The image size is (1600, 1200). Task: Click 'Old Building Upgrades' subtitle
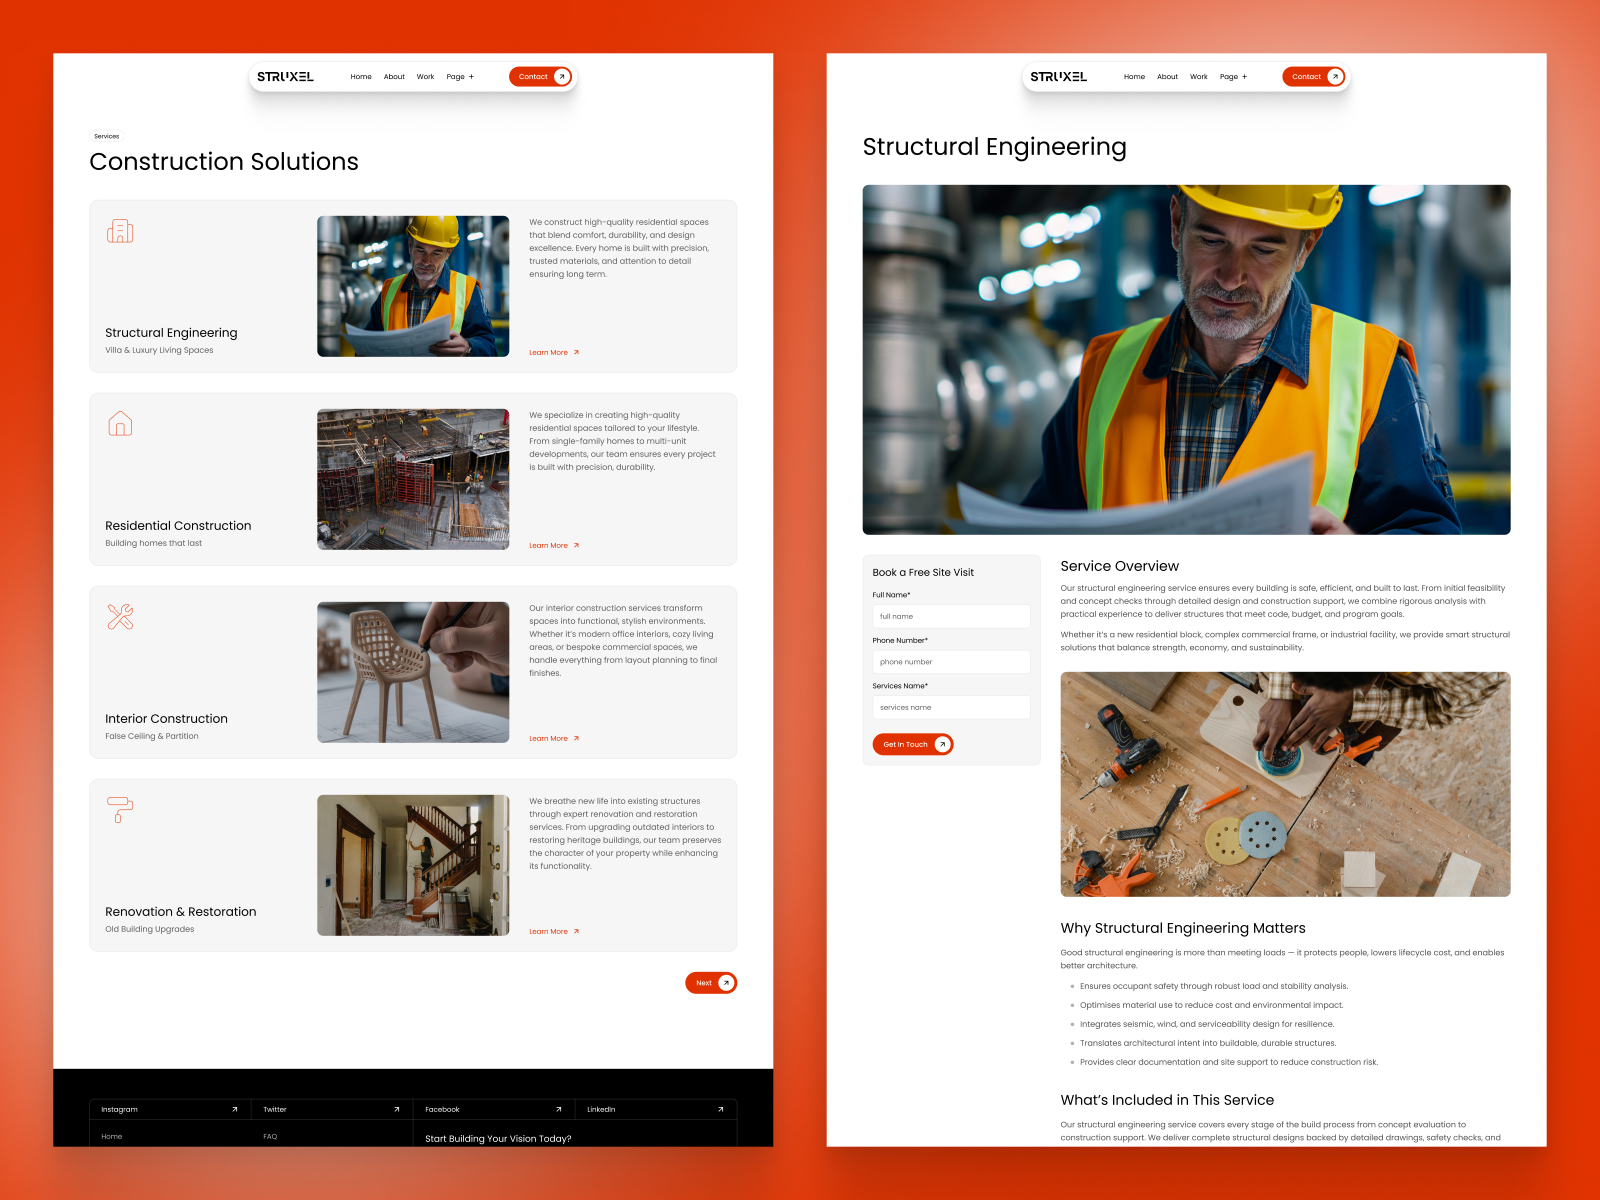150,930
